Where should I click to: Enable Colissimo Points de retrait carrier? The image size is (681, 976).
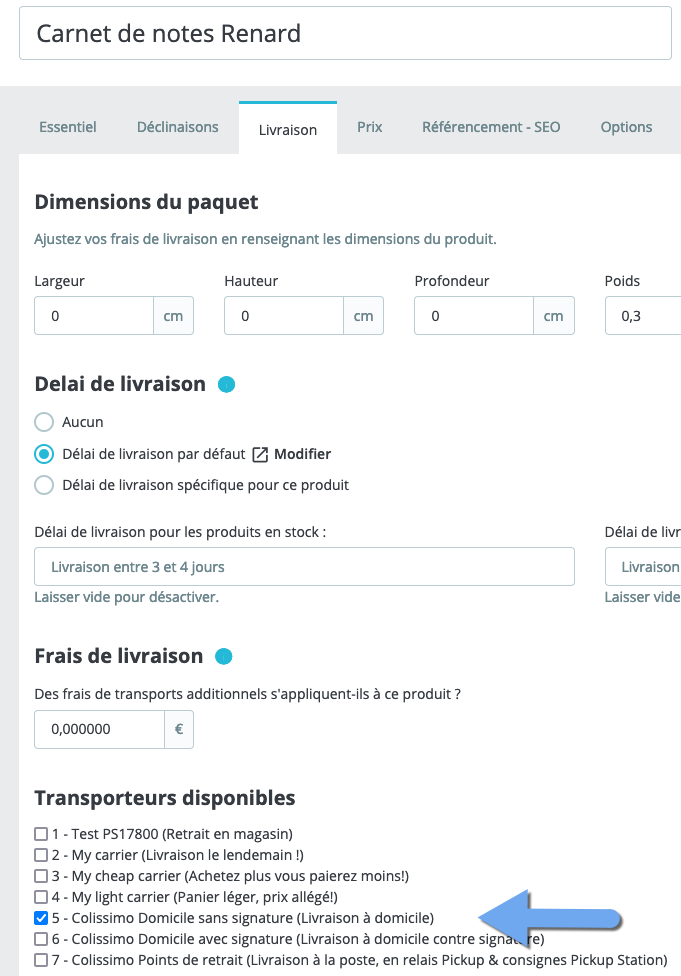tap(41, 960)
